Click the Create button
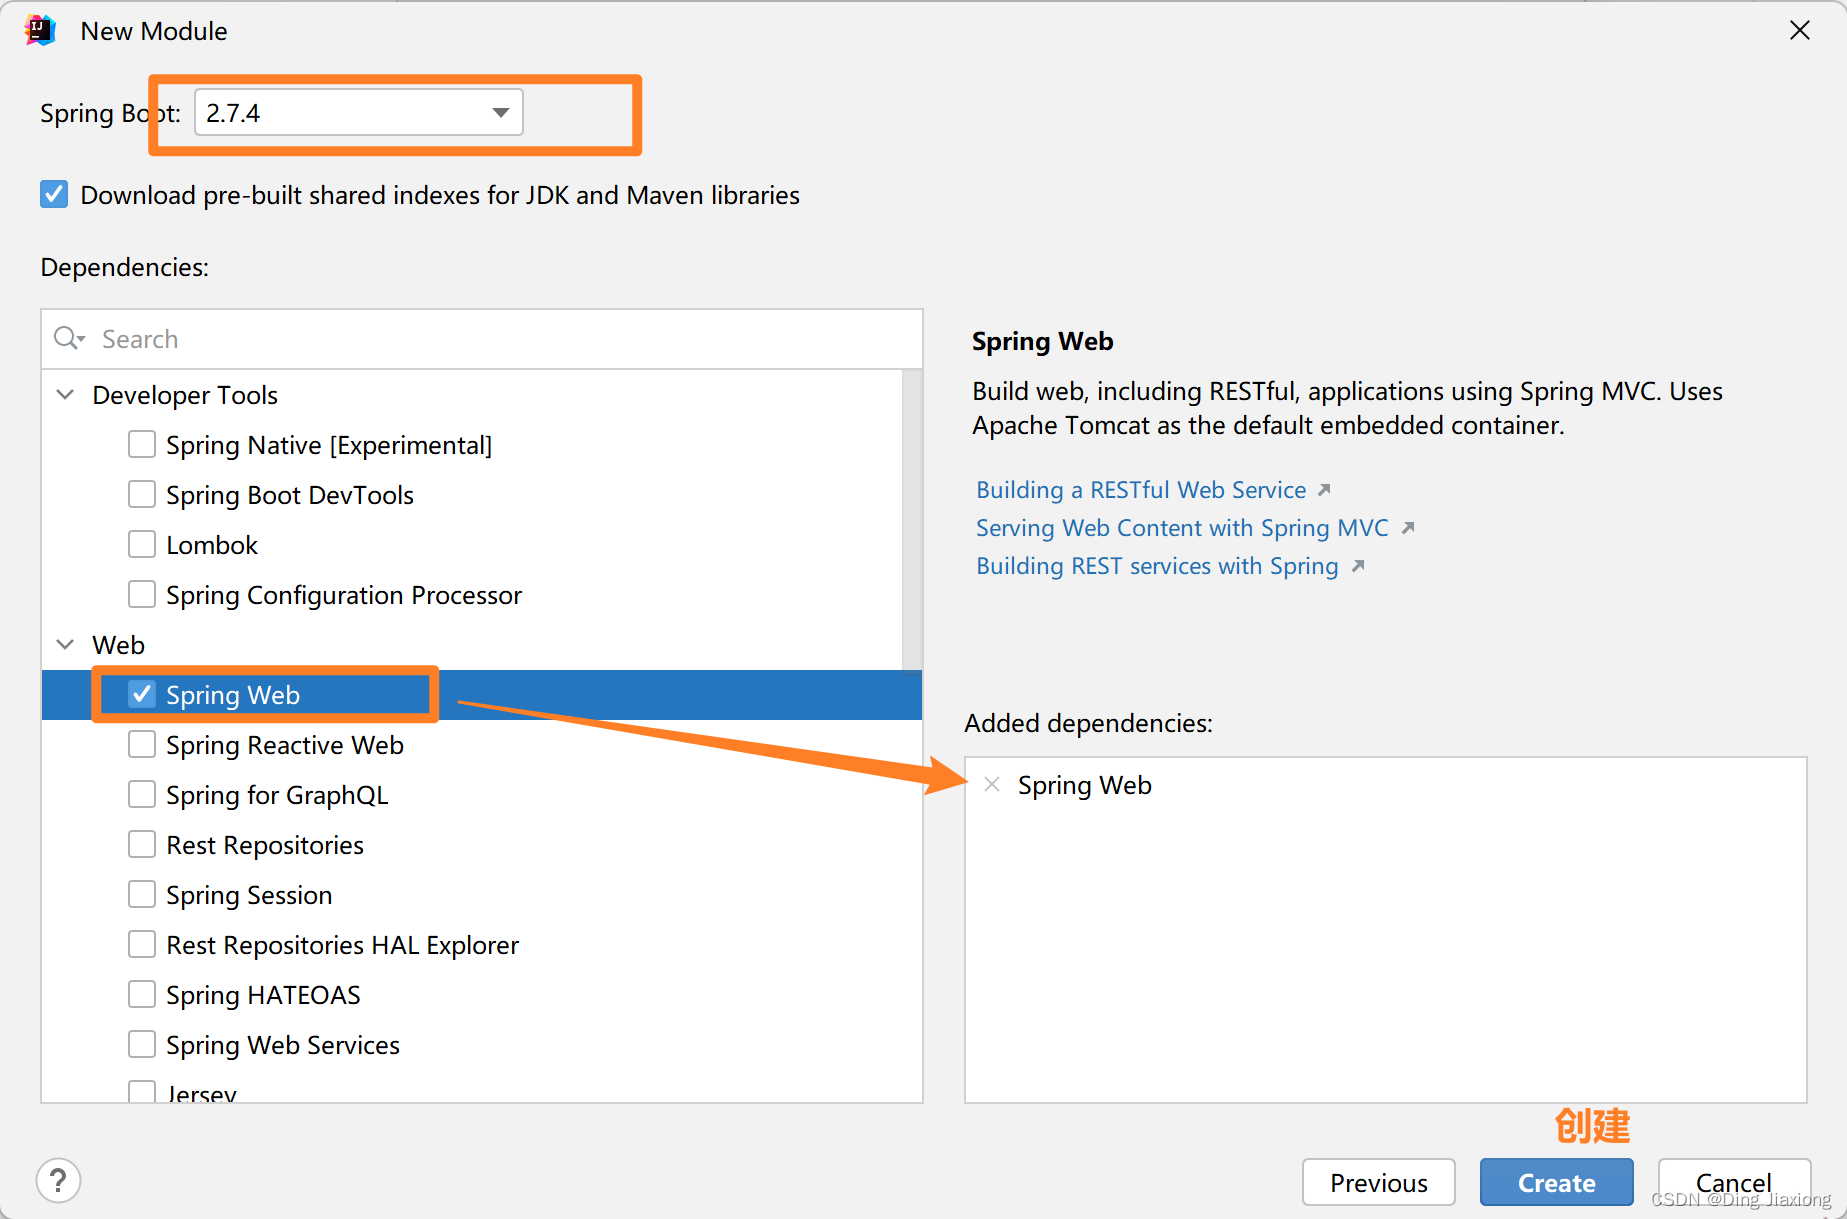Image resolution: width=1847 pixels, height=1219 pixels. (x=1557, y=1183)
